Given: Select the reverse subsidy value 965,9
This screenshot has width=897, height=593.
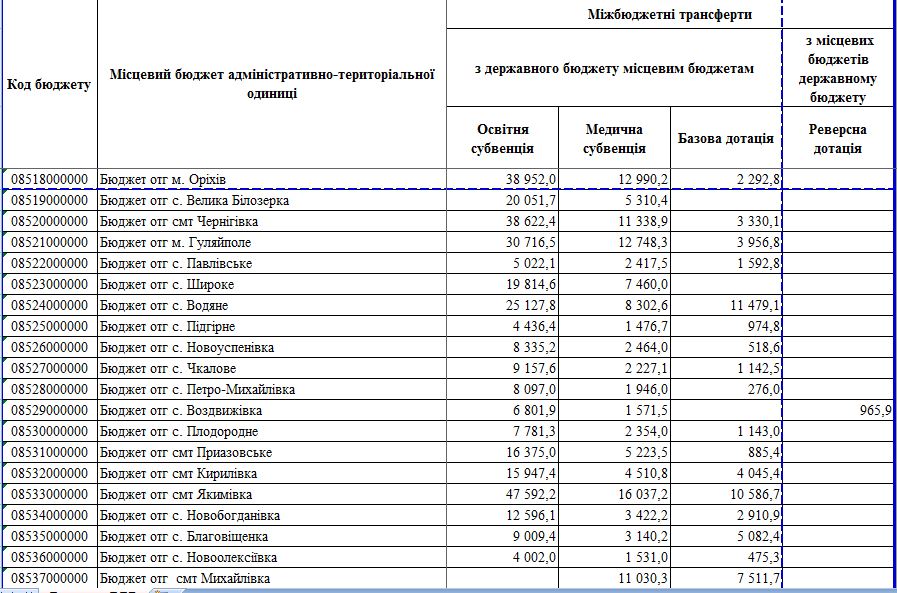Looking at the screenshot, I should [838, 410].
